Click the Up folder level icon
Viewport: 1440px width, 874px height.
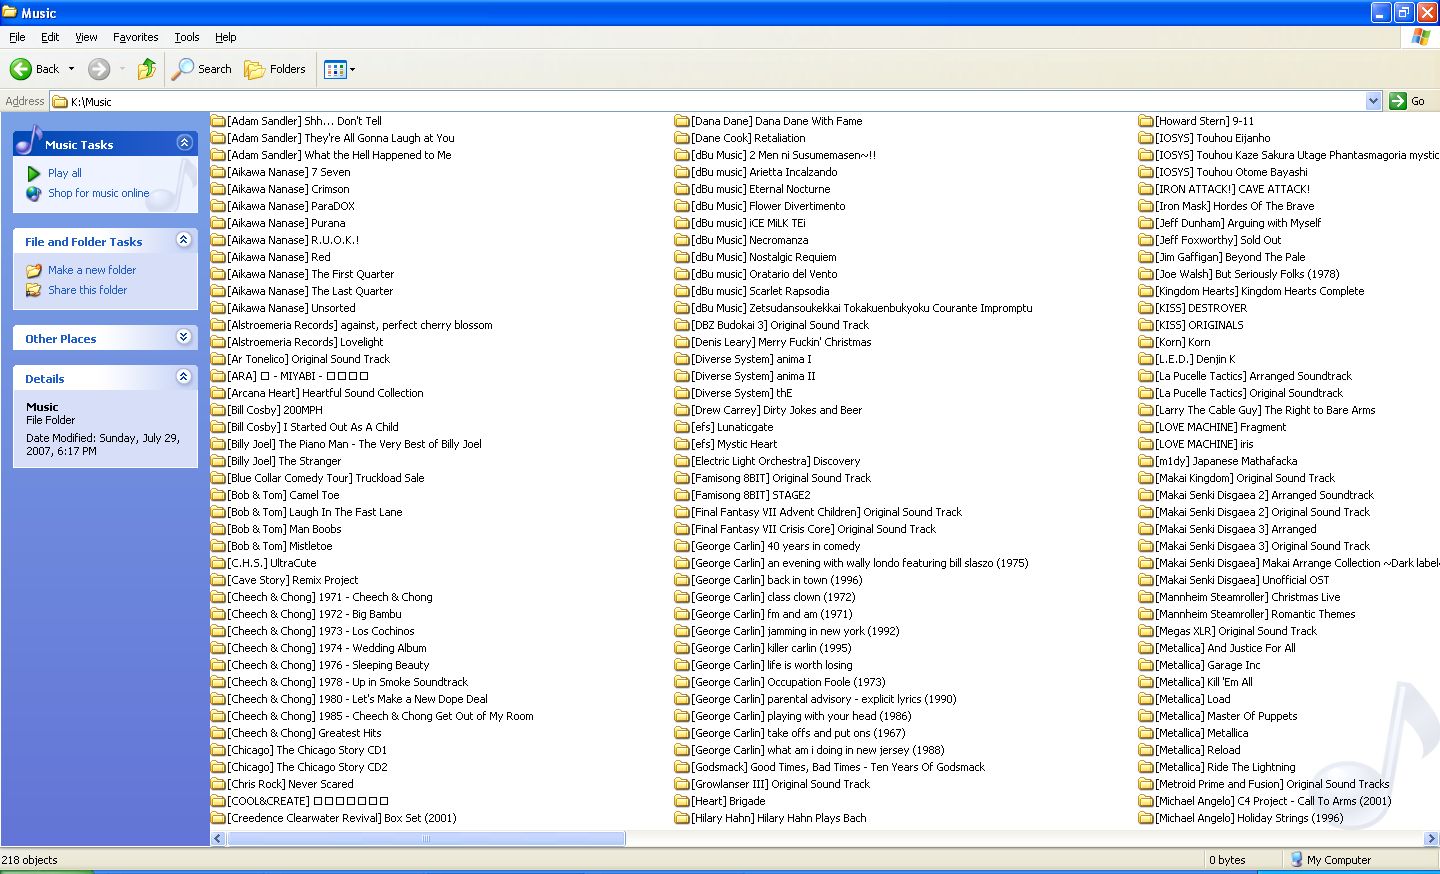(x=147, y=69)
